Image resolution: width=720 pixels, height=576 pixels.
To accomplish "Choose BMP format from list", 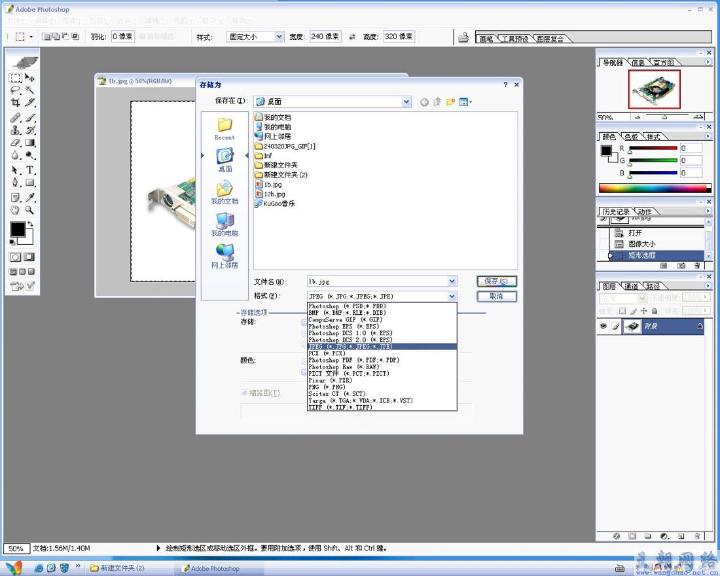I will [382, 313].
